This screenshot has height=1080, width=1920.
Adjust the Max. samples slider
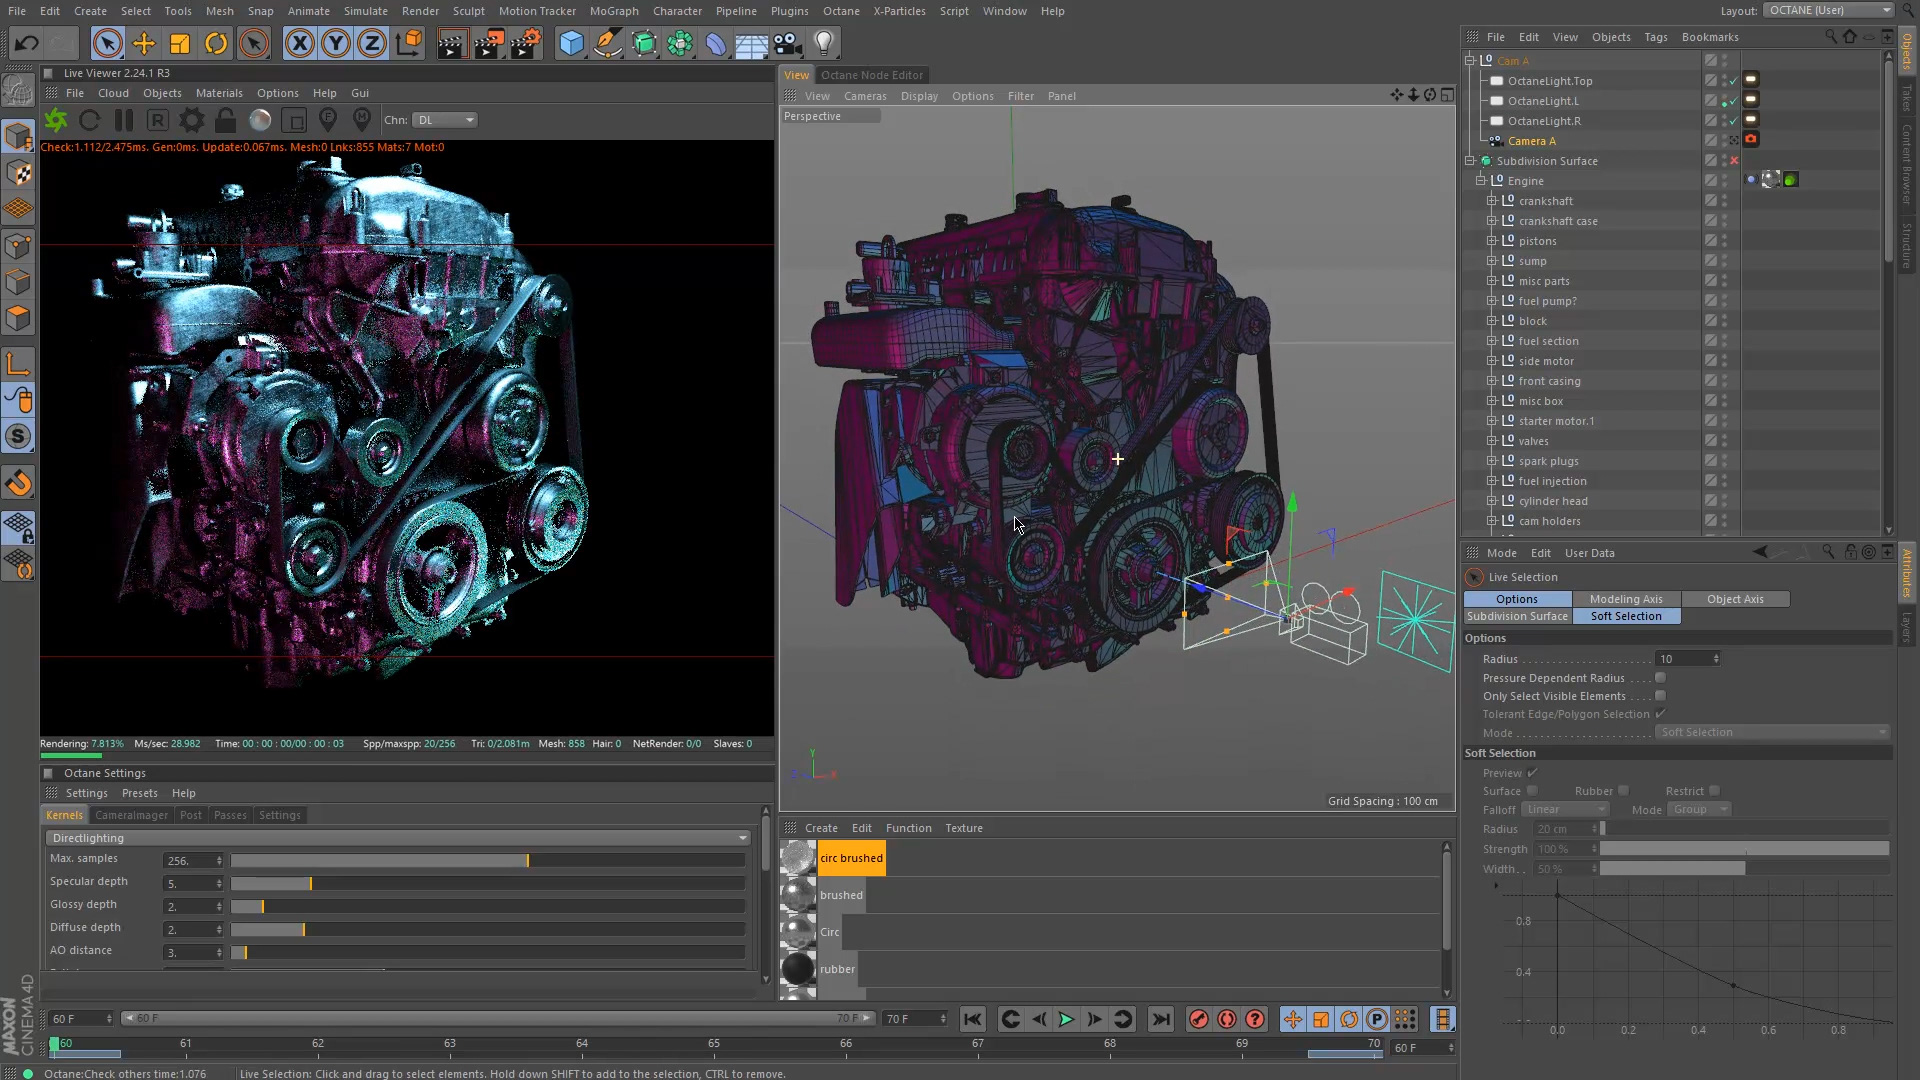[x=527, y=861]
